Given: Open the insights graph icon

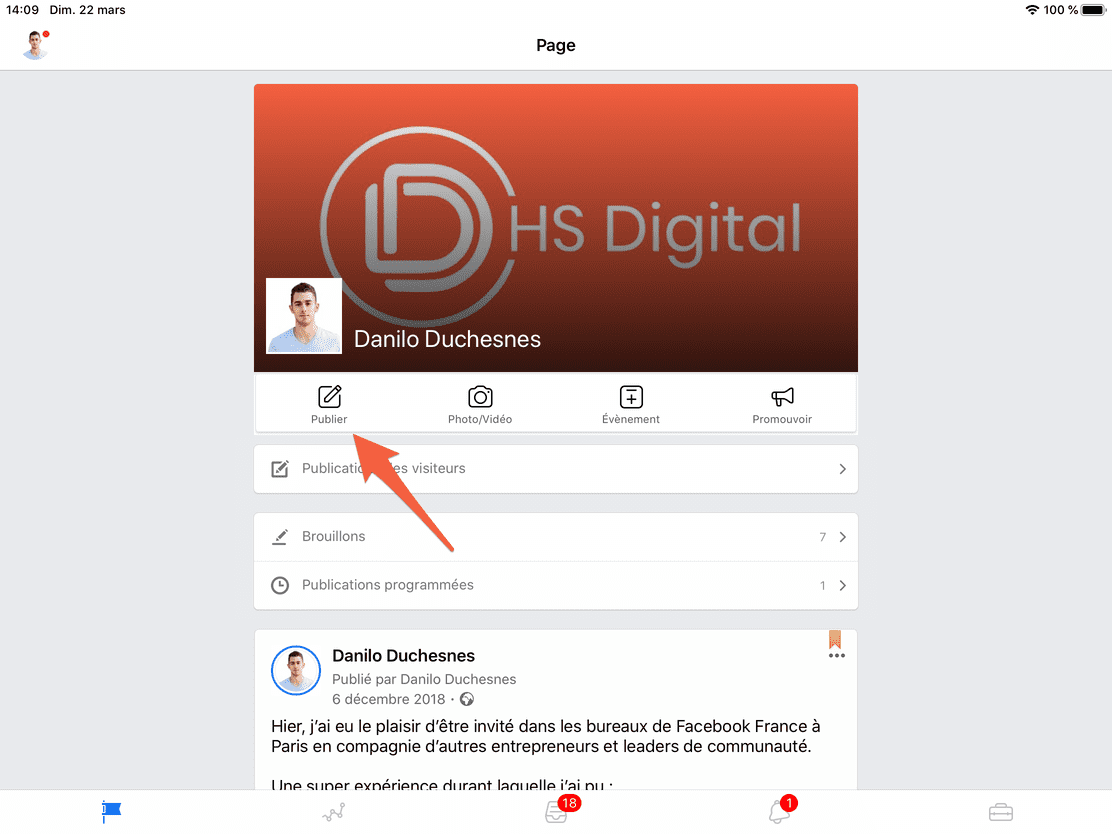Looking at the screenshot, I should tap(334, 812).
